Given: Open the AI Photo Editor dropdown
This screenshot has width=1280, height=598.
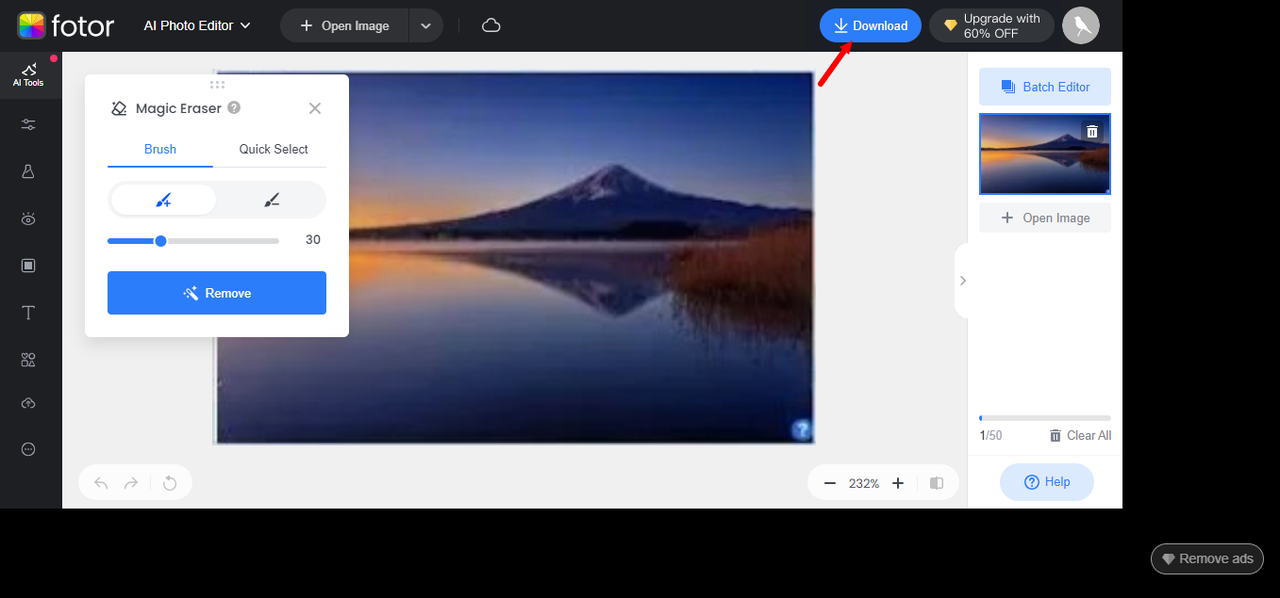Looking at the screenshot, I should point(197,25).
